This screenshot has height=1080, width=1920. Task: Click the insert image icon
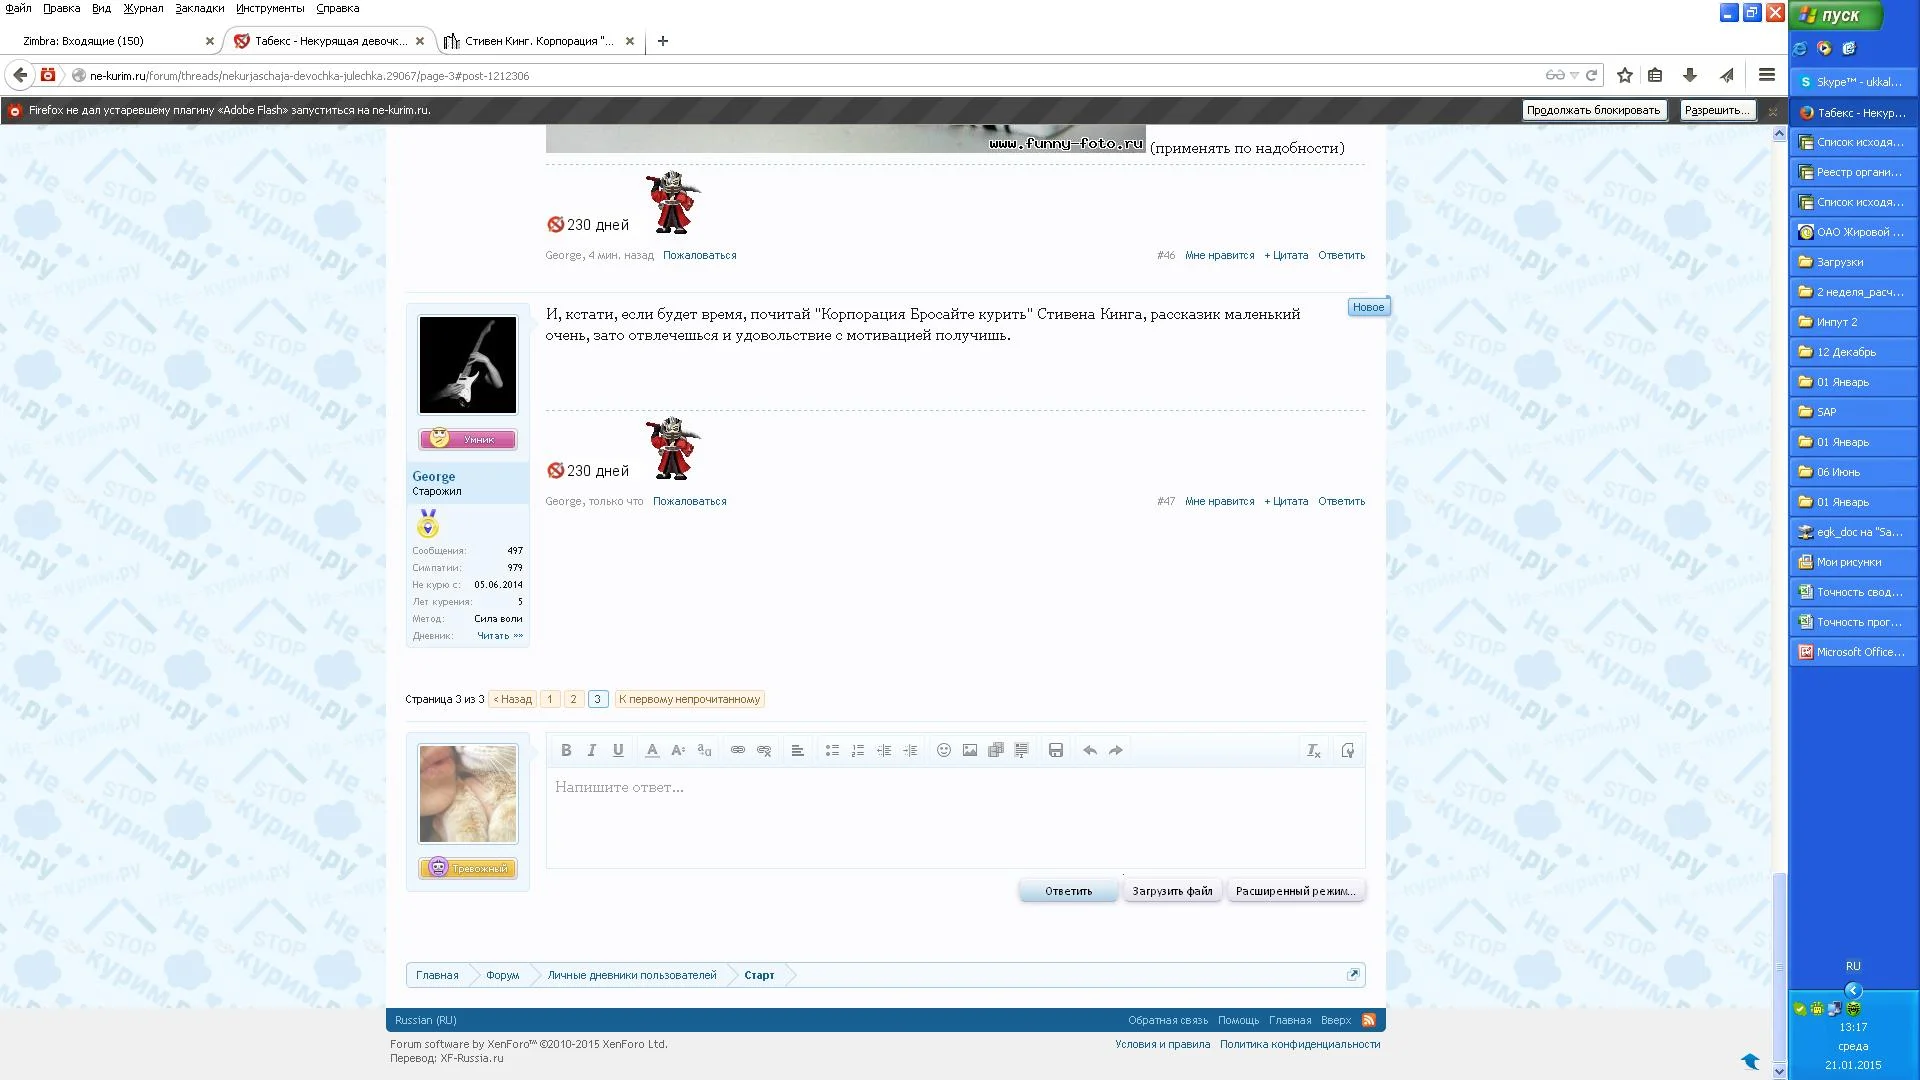point(970,751)
